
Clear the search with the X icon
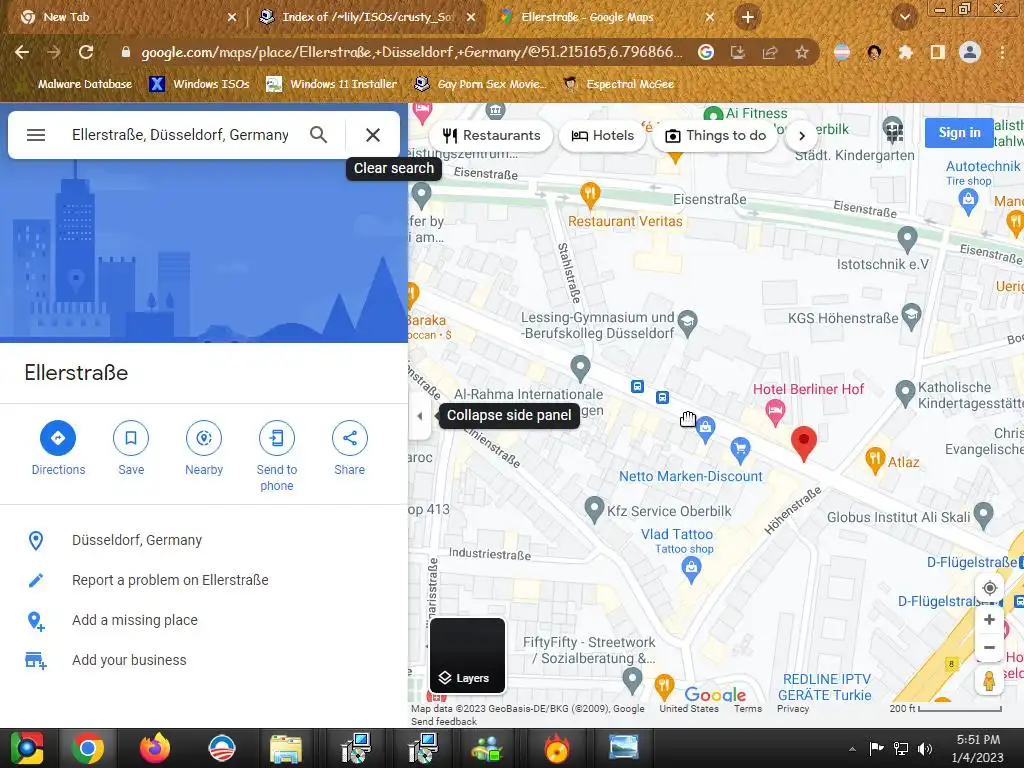pyautogui.click(x=373, y=135)
